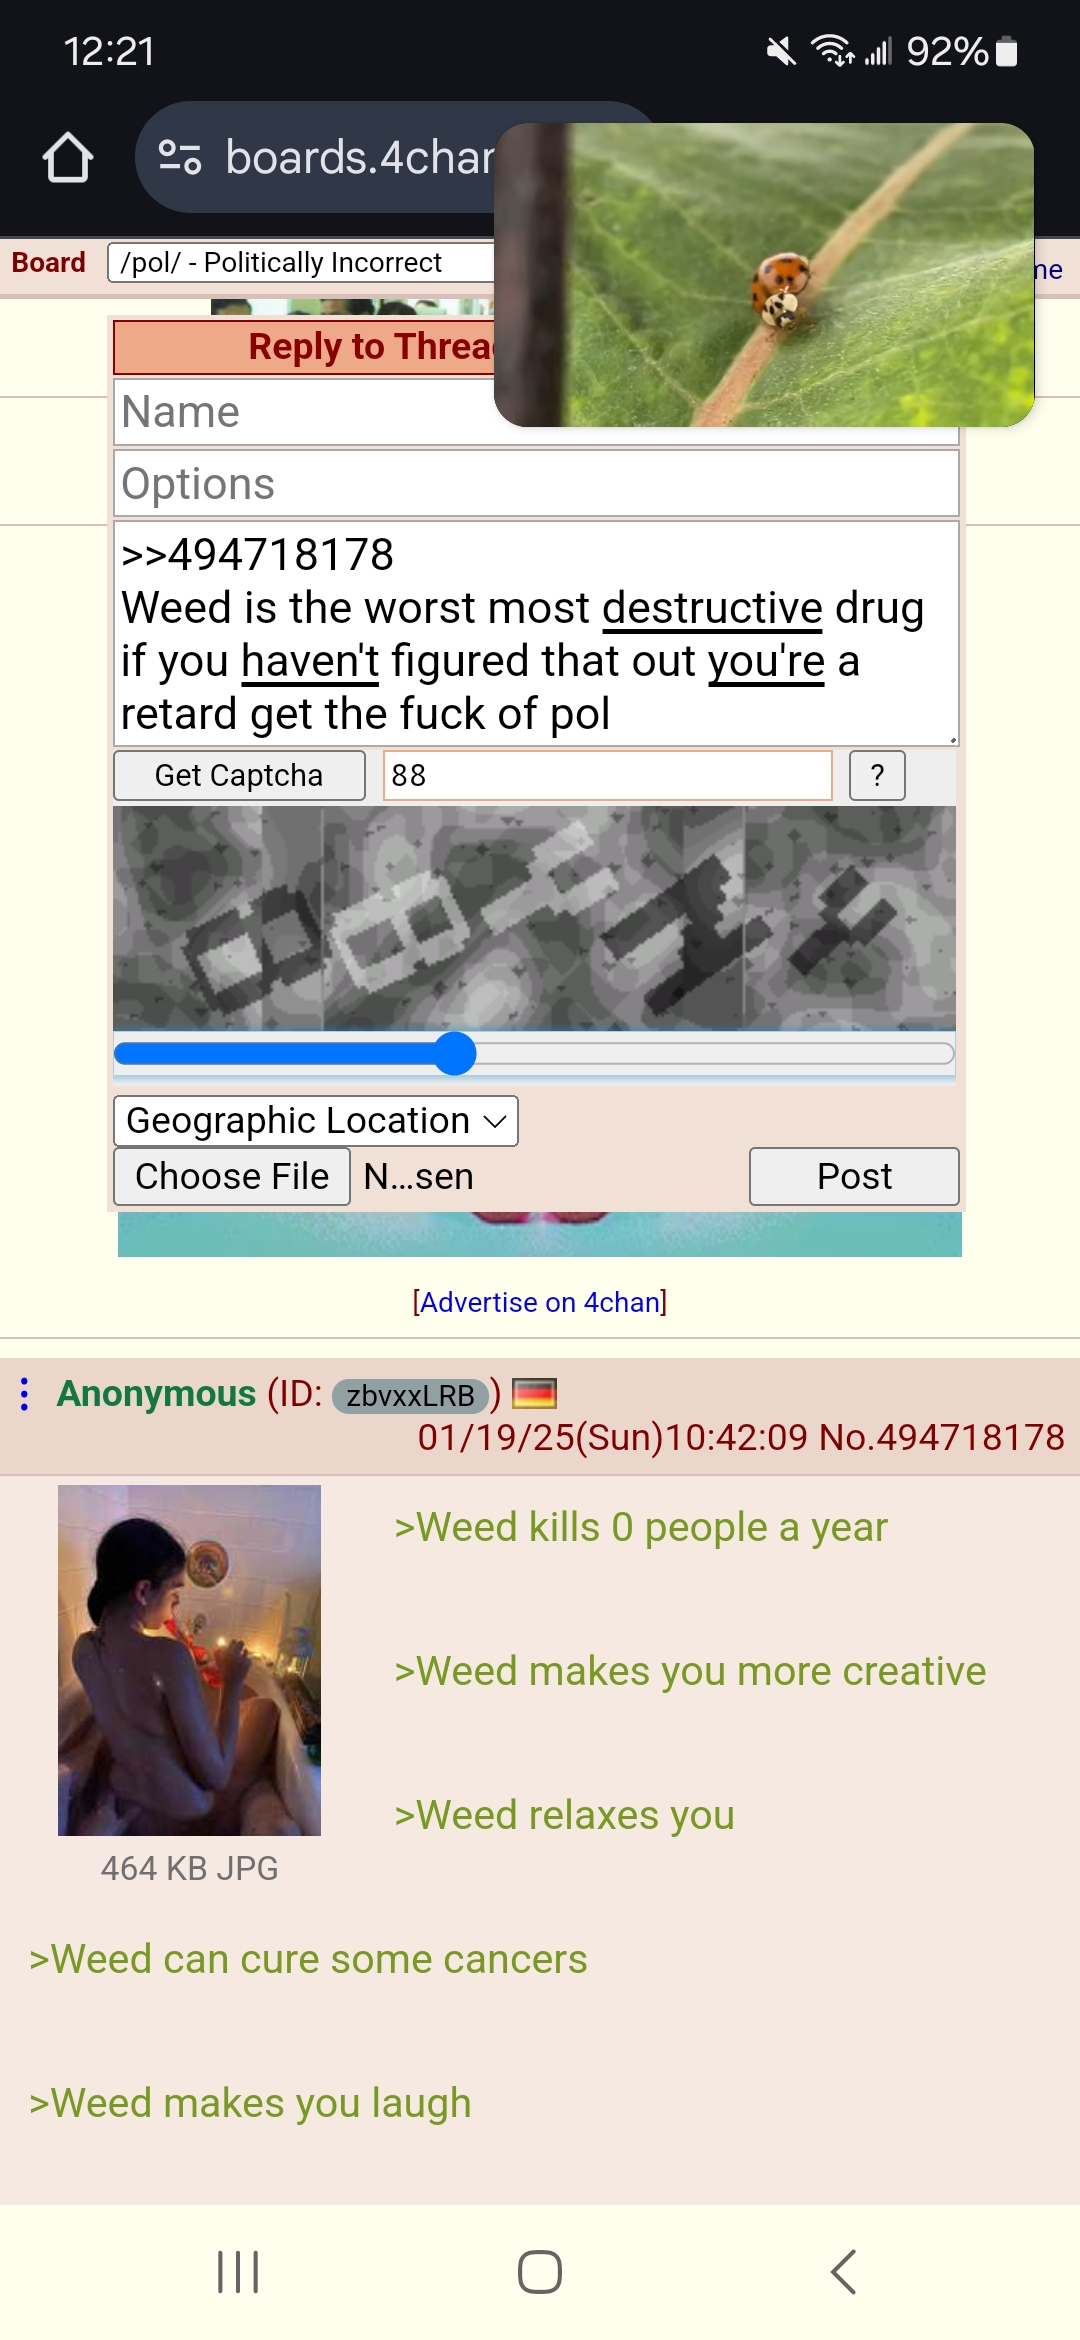This screenshot has height=2340, width=1080.
Task: Click poster ID zbvxxLRB badge
Action: [x=410, y=1395]
